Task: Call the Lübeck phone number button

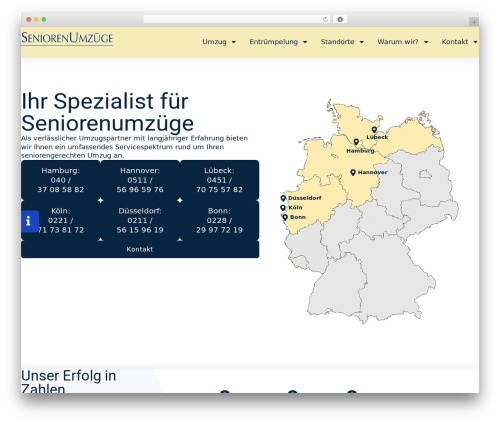Action: (x=219, y=180)
